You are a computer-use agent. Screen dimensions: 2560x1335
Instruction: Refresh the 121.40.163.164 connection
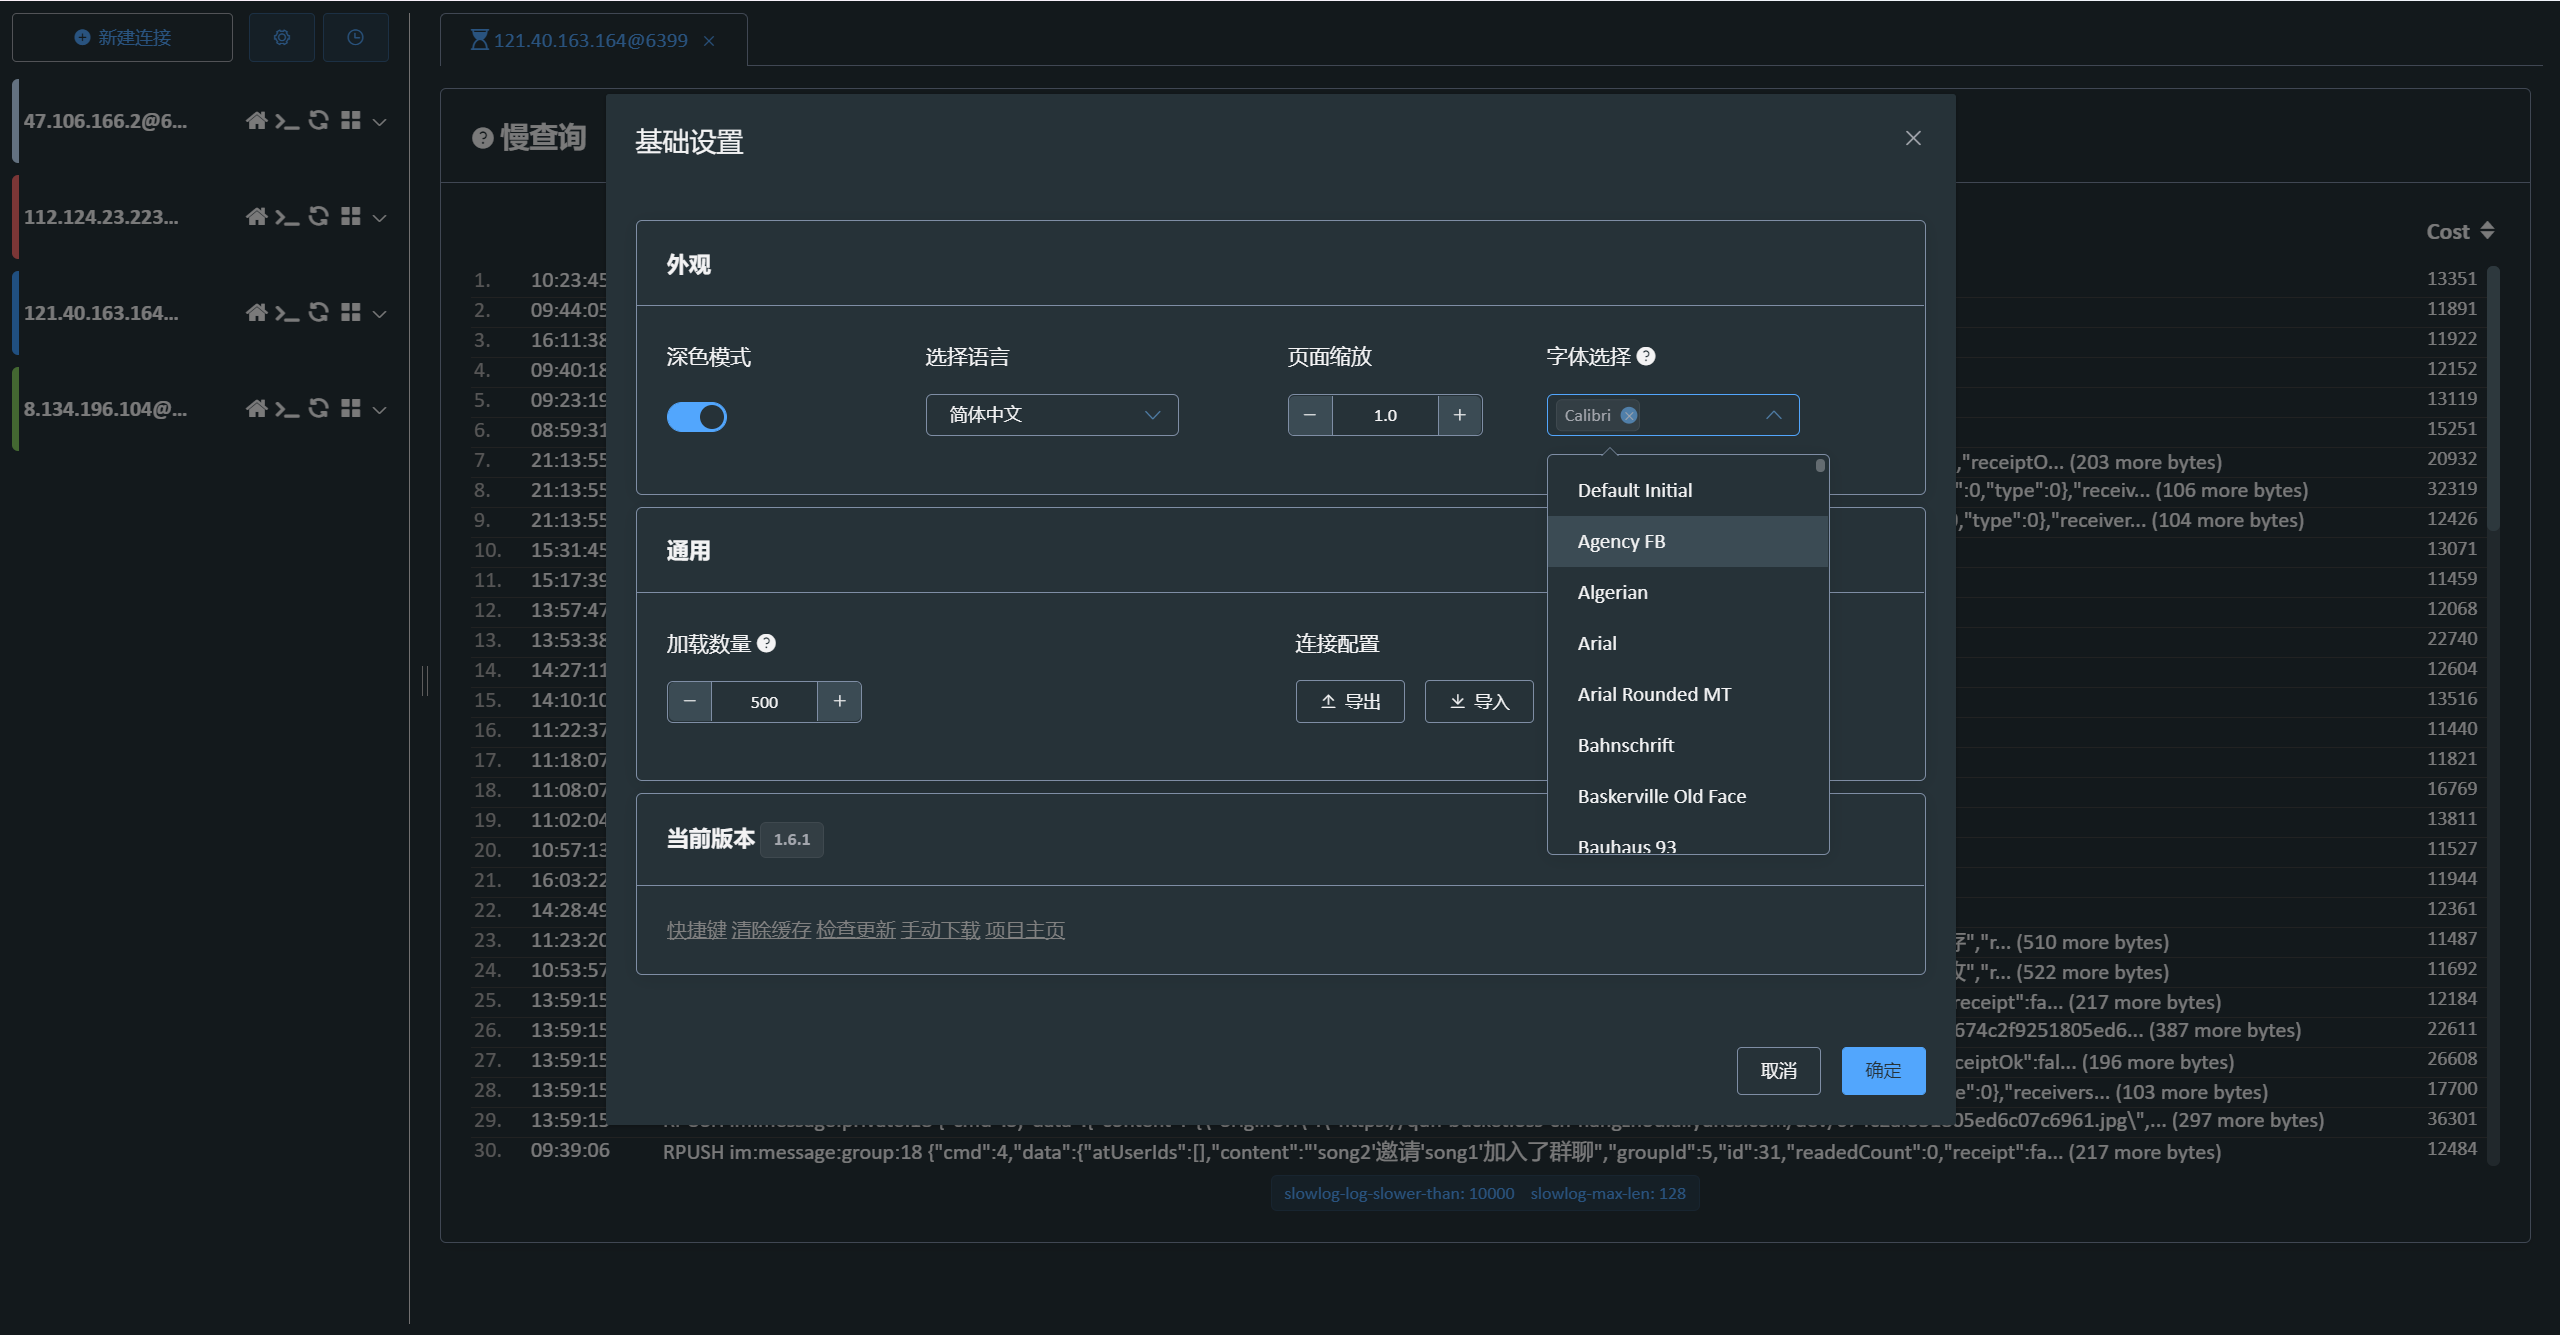pos(318,313)
